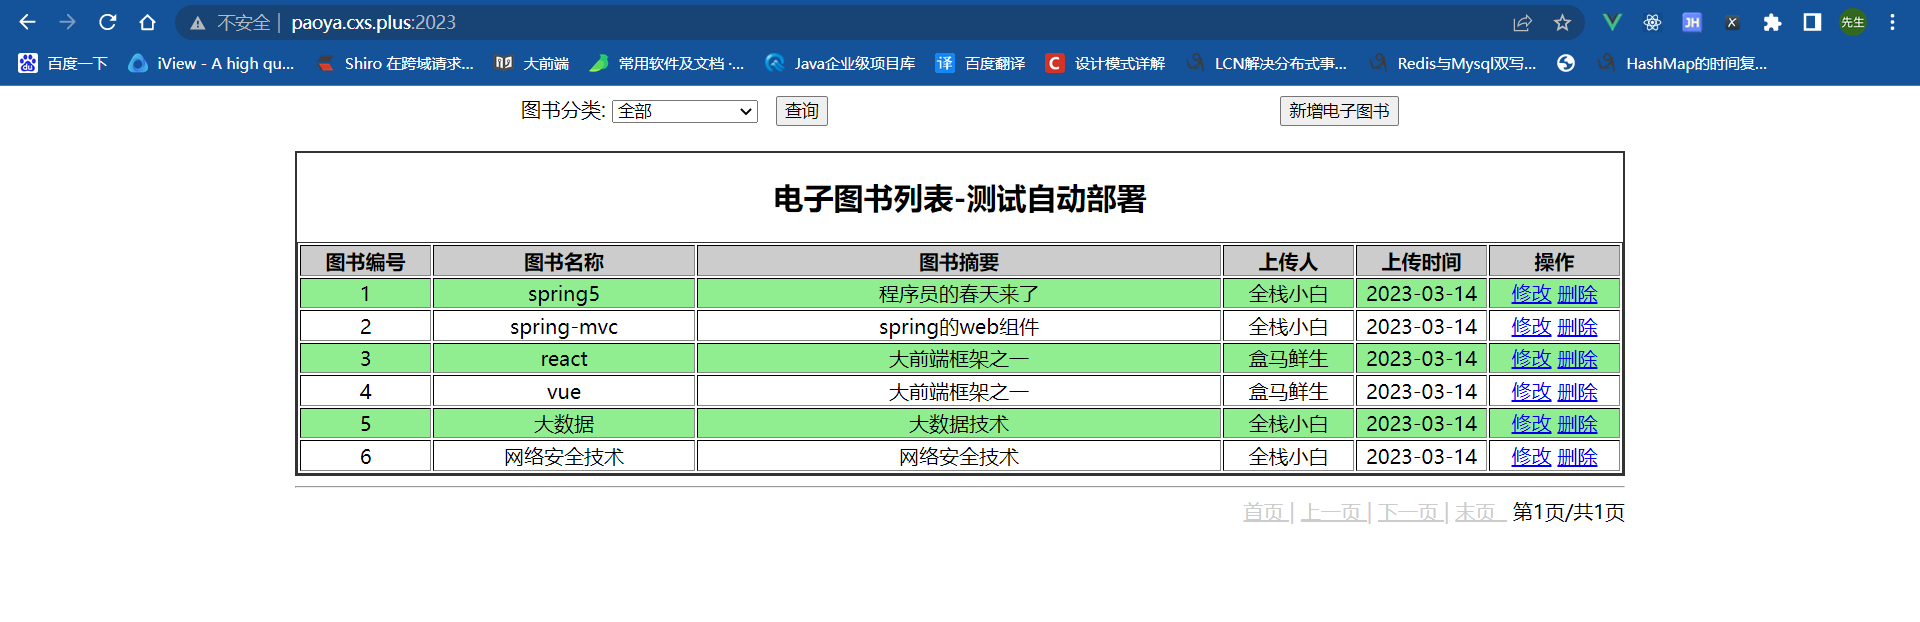The image size is (1920, 622).
Task: Open the 常用软件及文档 bookmark
Action: point(667,63)
